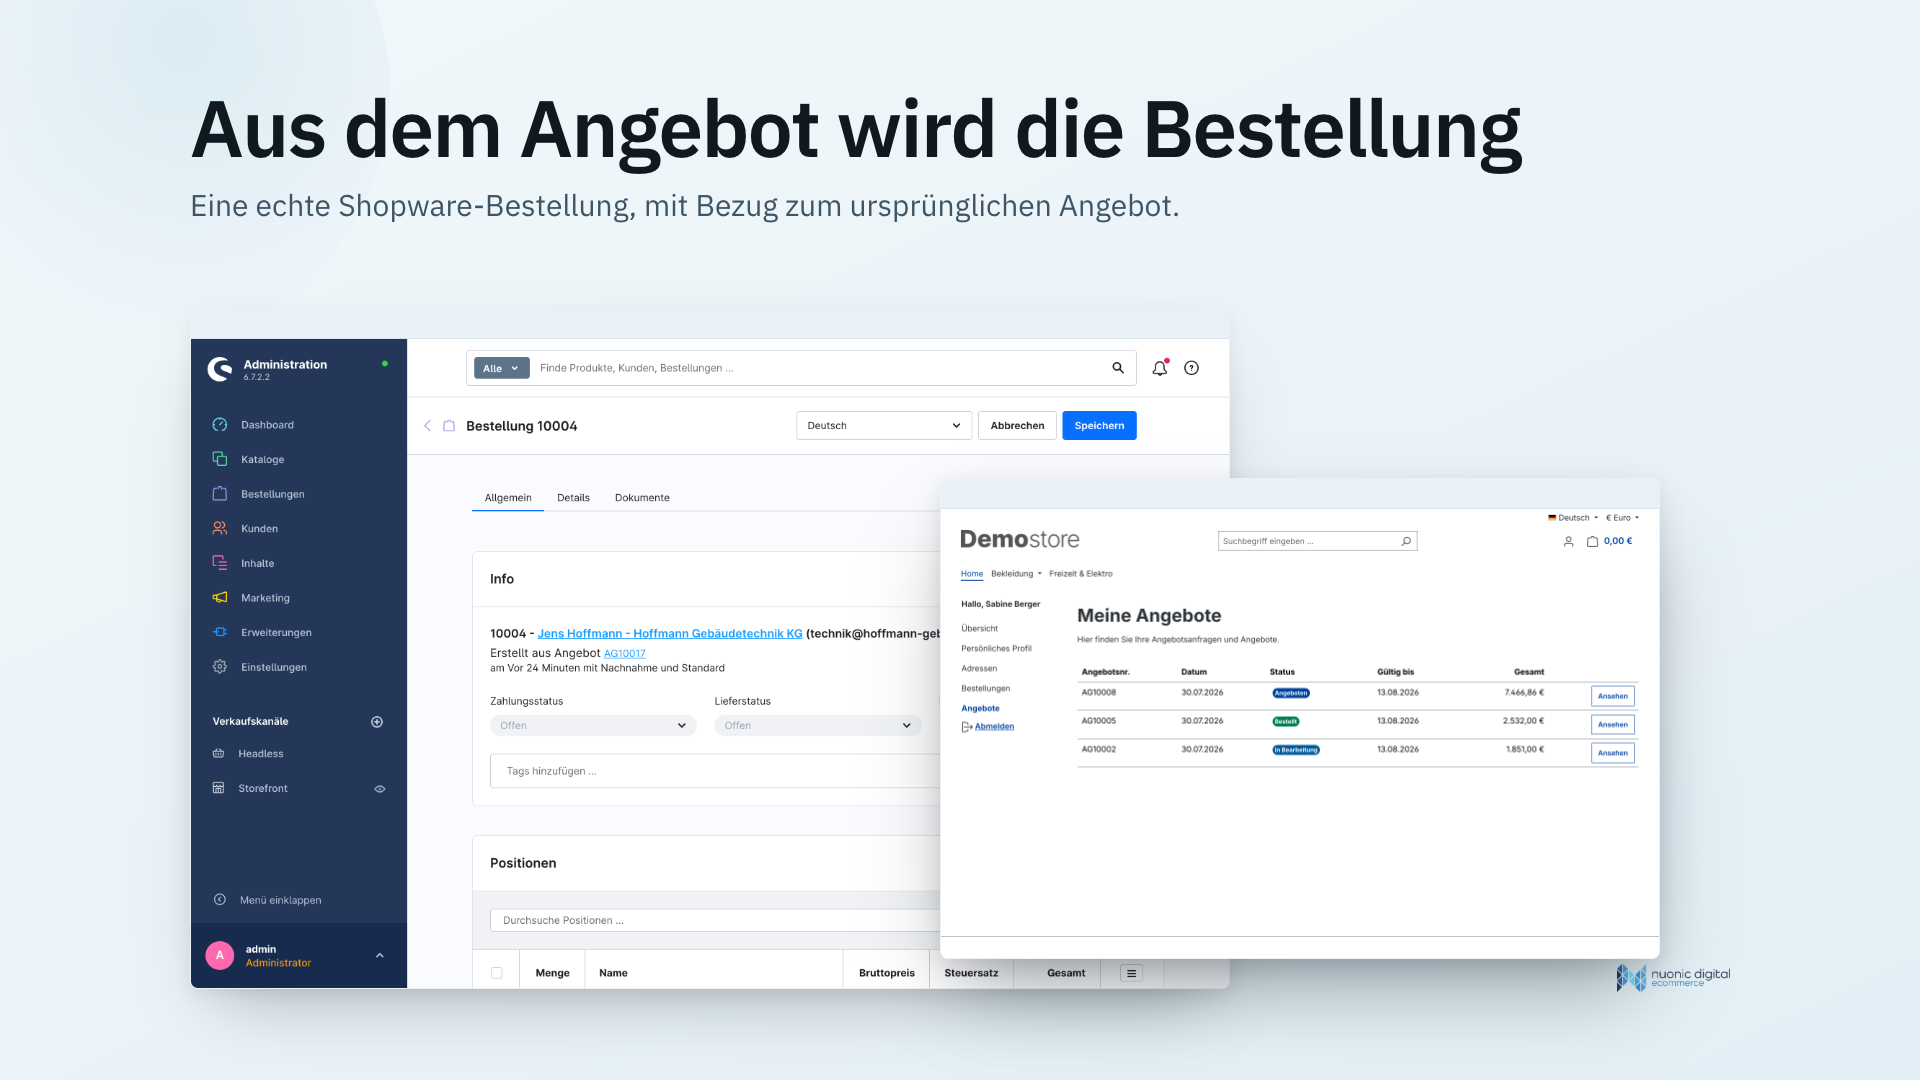
Task: Click the Tags hinzufügen field
Action: tap(715, 772)
